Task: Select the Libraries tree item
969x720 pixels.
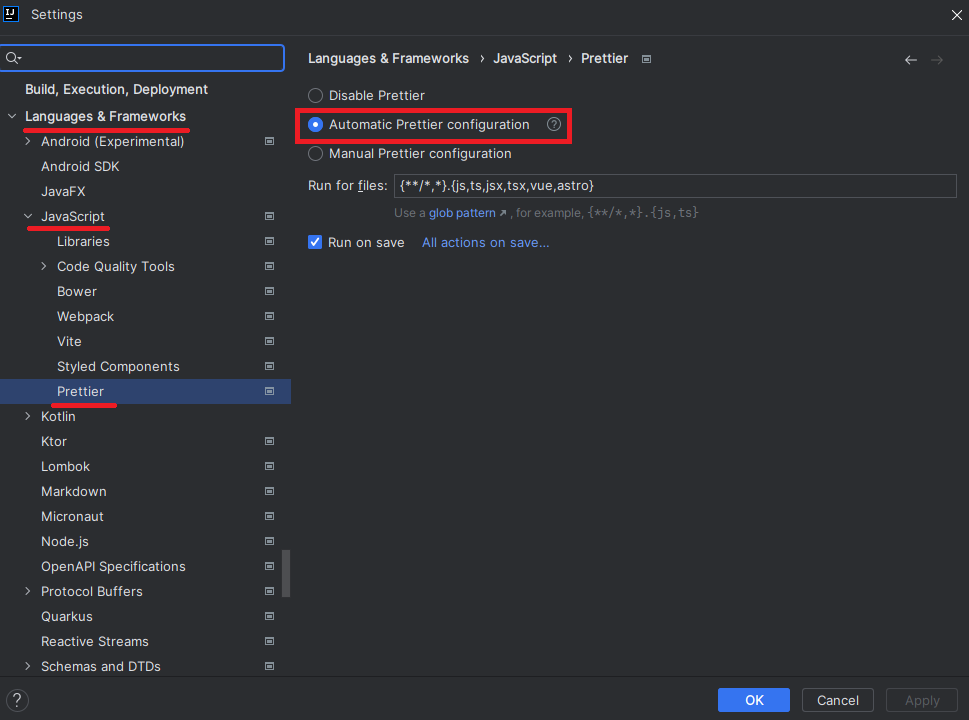Action: 83,242
